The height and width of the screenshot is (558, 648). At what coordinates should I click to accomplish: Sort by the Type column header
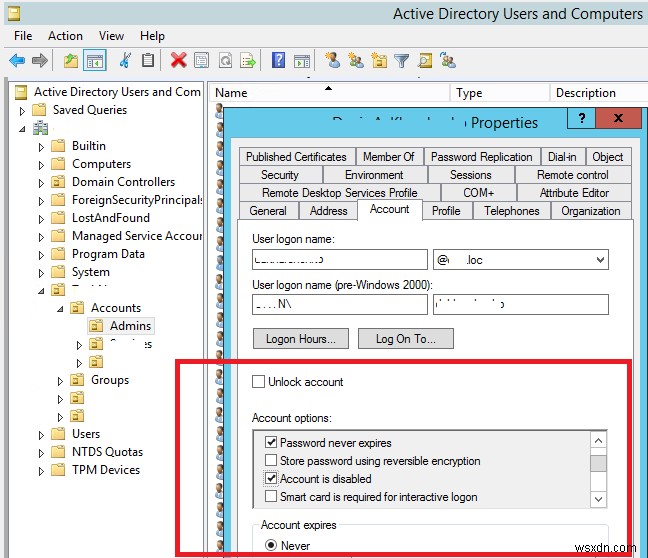(500, 93)
